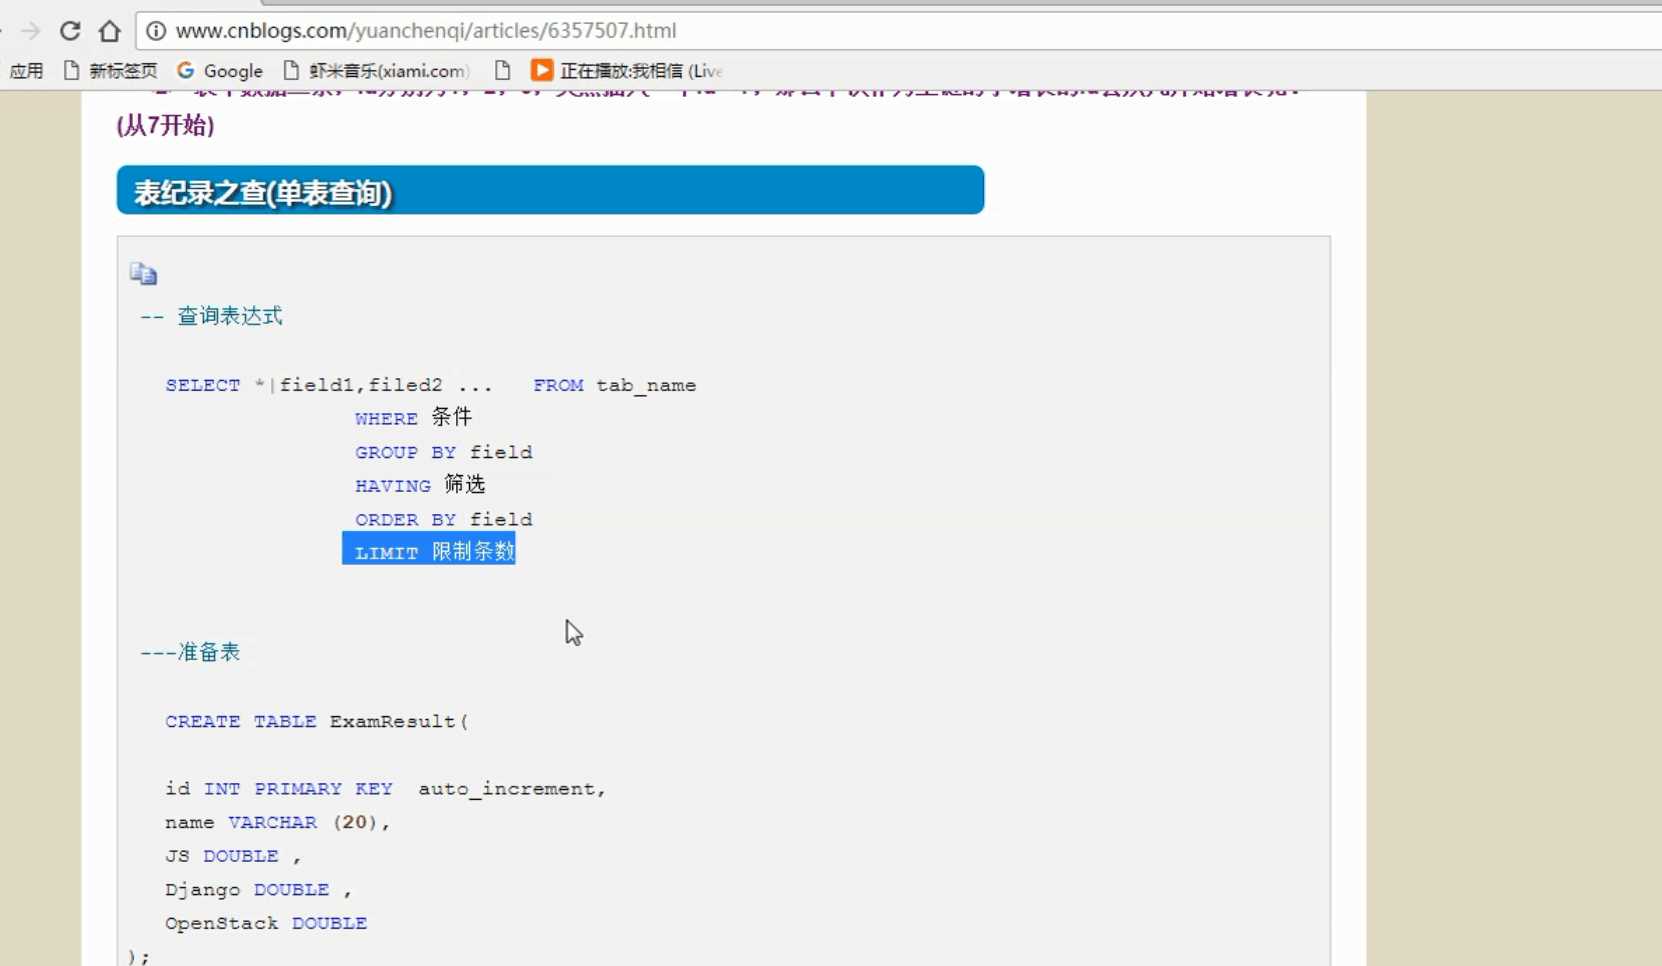The height and width of the screenshot is (966, 1662).
Task: Click the 'ORDER BY field' line
Action: (444, 519)
